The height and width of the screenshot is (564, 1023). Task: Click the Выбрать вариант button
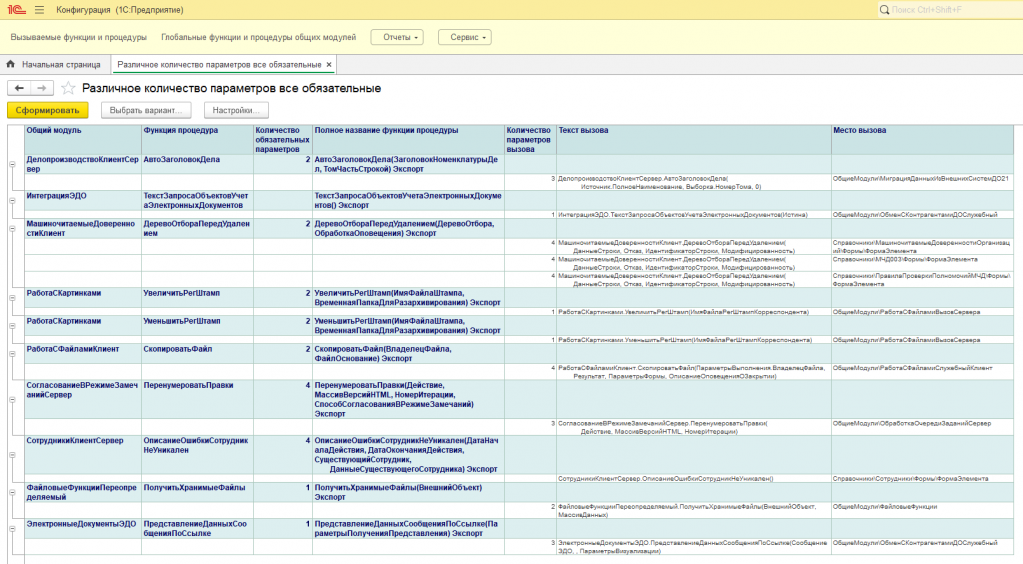pos(146,110)
